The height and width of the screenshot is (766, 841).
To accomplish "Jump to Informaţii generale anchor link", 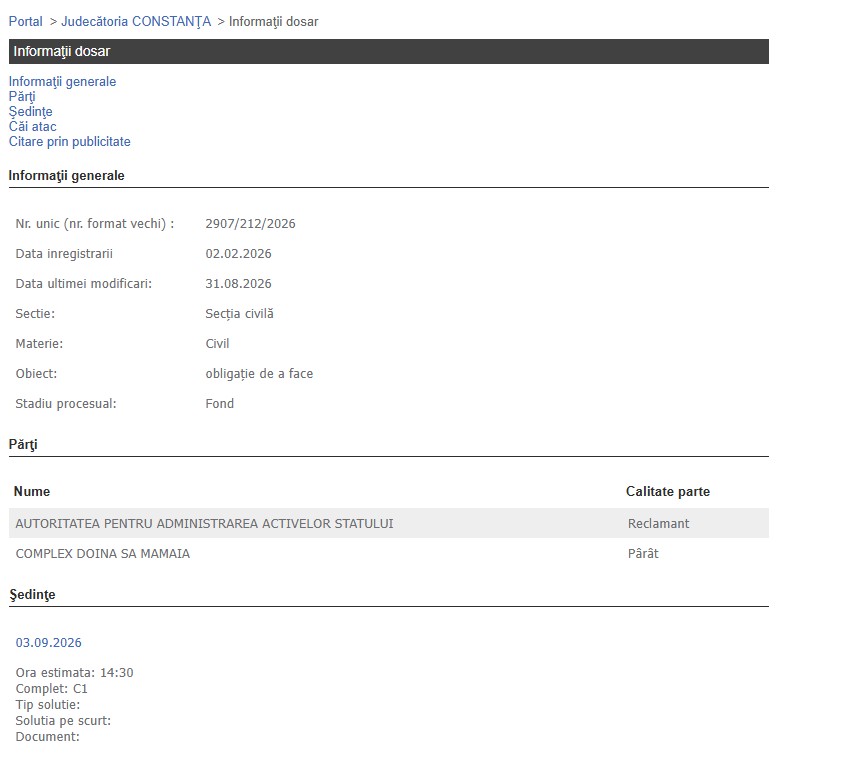I will click(62, 82).
